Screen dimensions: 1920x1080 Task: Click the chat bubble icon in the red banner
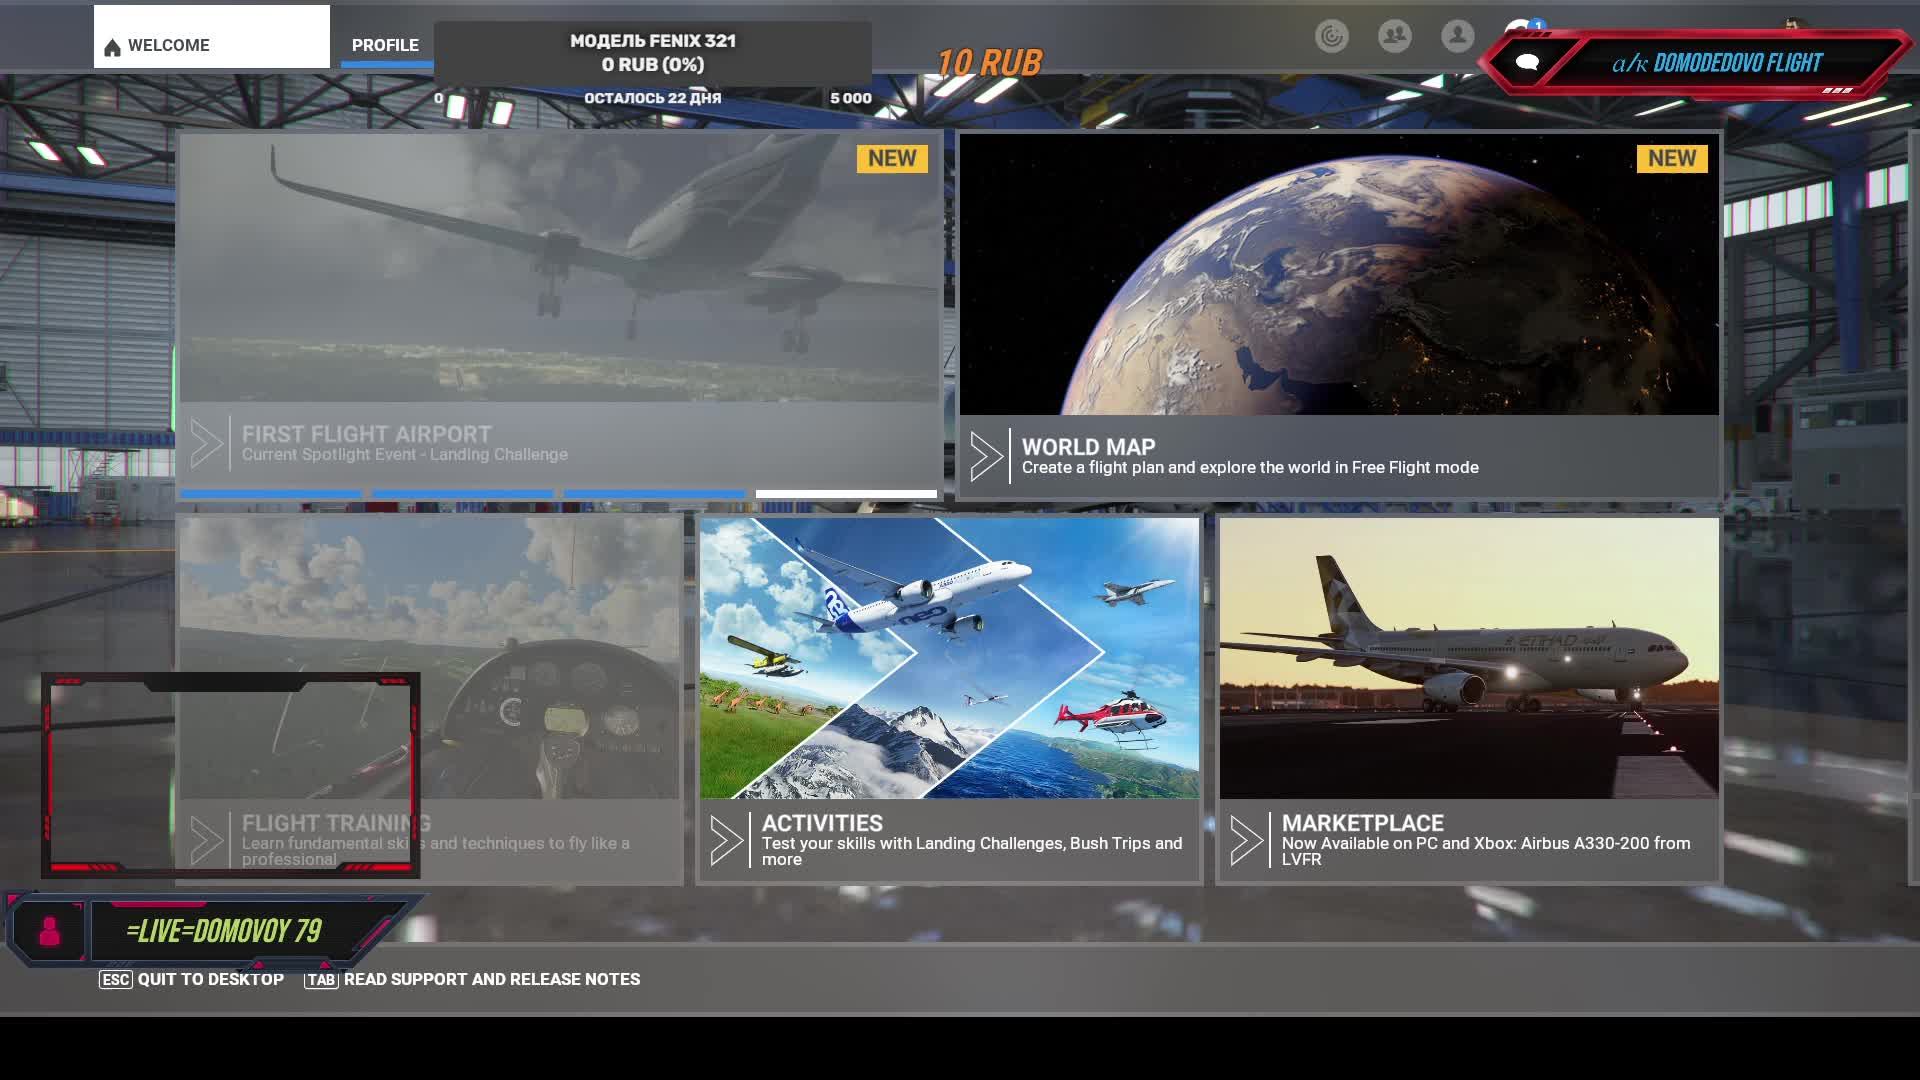coord(1526,63)
